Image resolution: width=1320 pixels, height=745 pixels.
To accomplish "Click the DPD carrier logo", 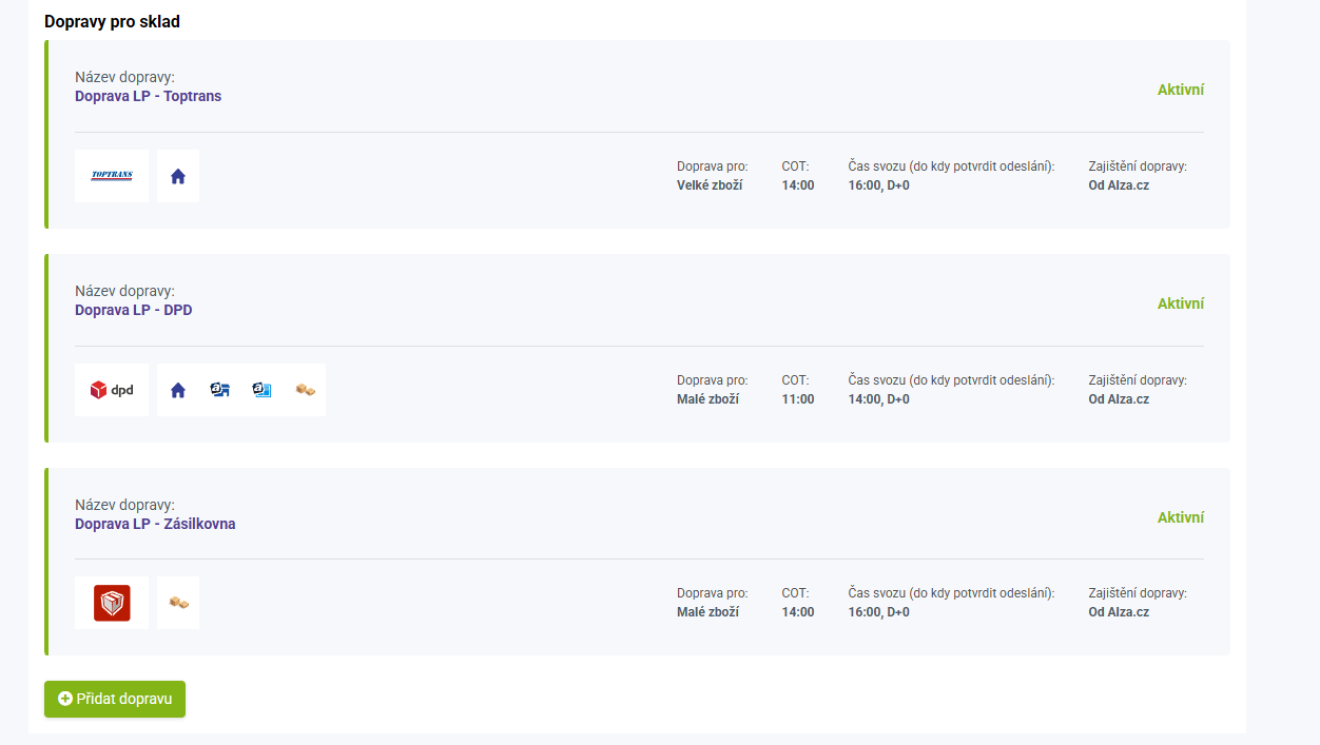I will point(112,390).
